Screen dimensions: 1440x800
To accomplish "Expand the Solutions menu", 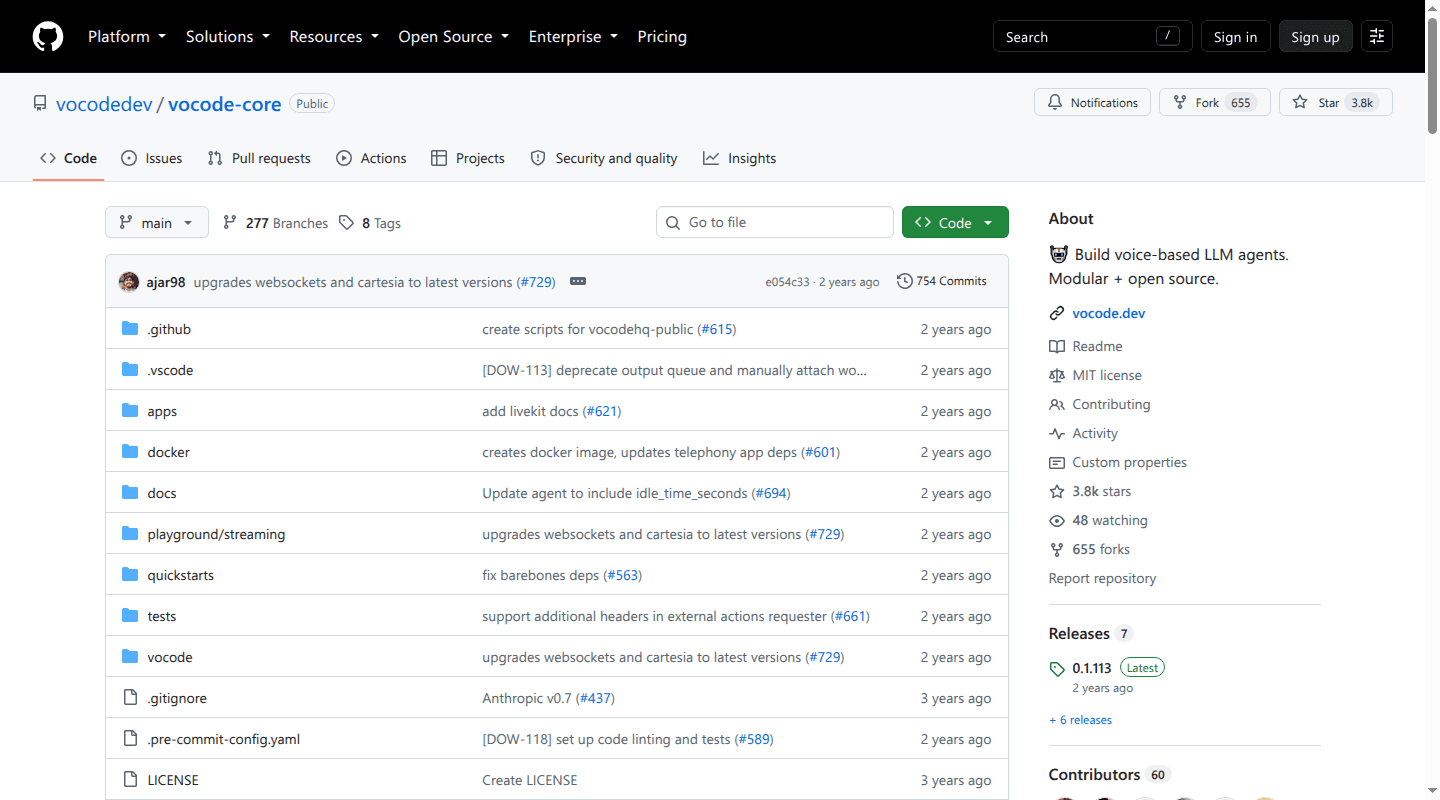I will [228, 36].
